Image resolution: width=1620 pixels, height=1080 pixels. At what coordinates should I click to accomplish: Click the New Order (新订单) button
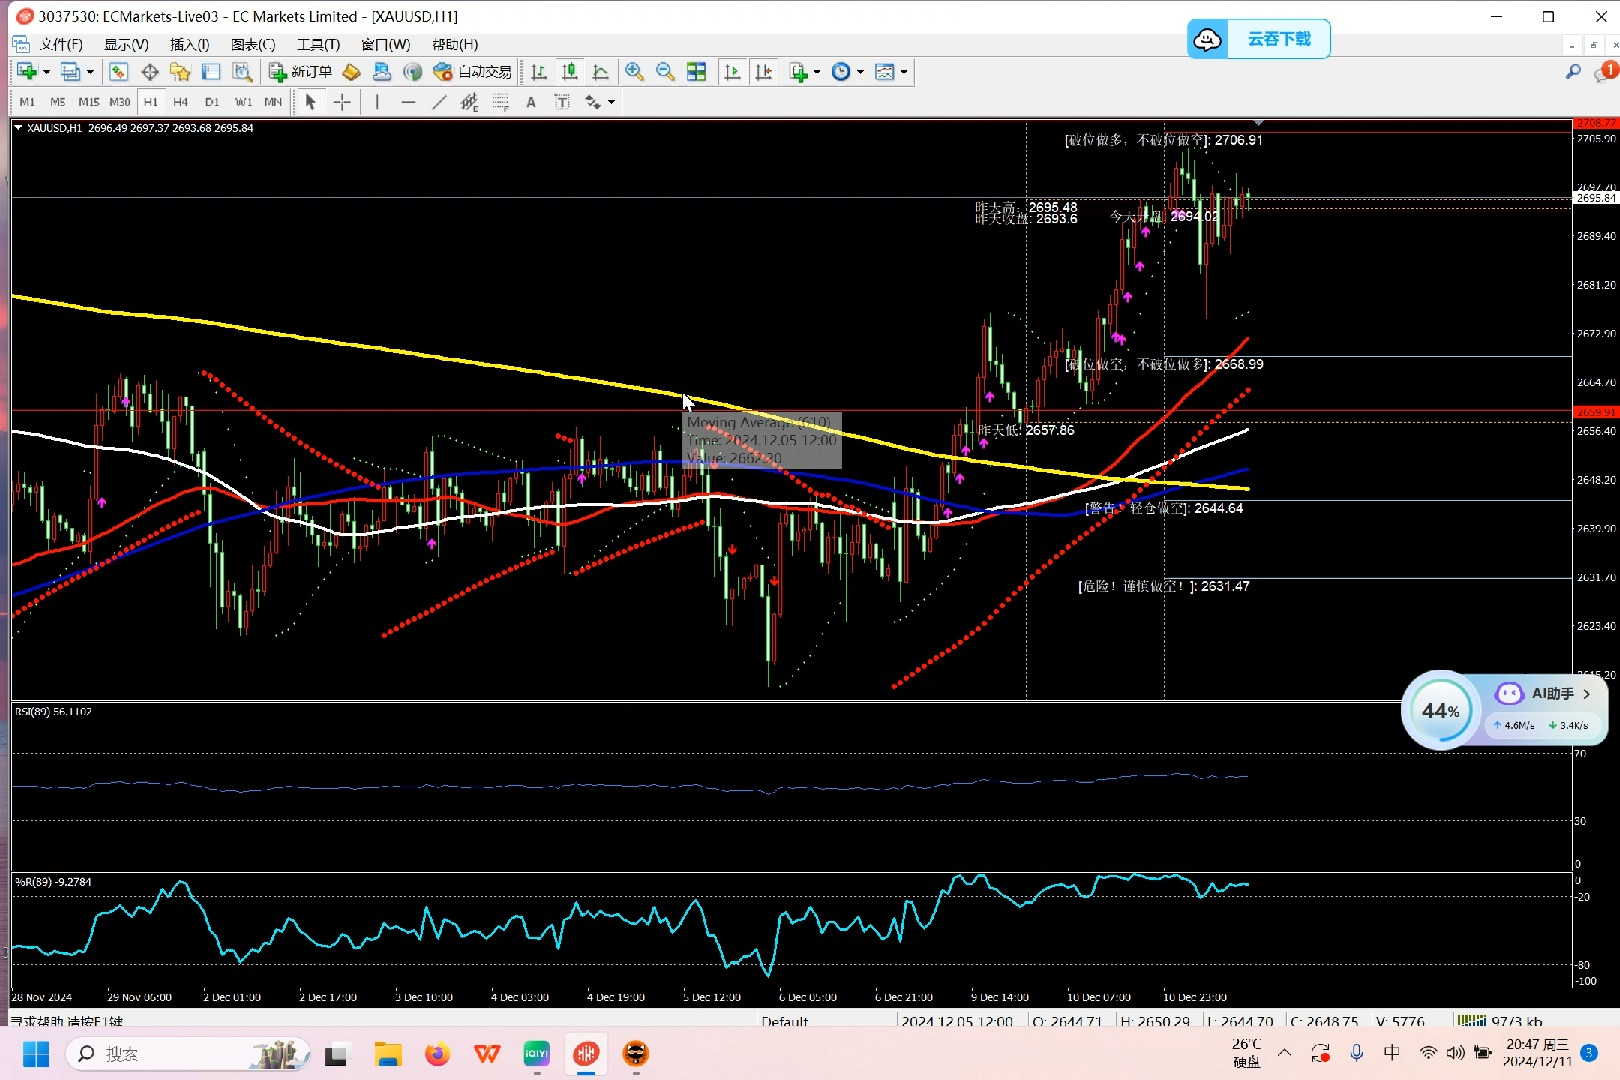tap(300, 72)
